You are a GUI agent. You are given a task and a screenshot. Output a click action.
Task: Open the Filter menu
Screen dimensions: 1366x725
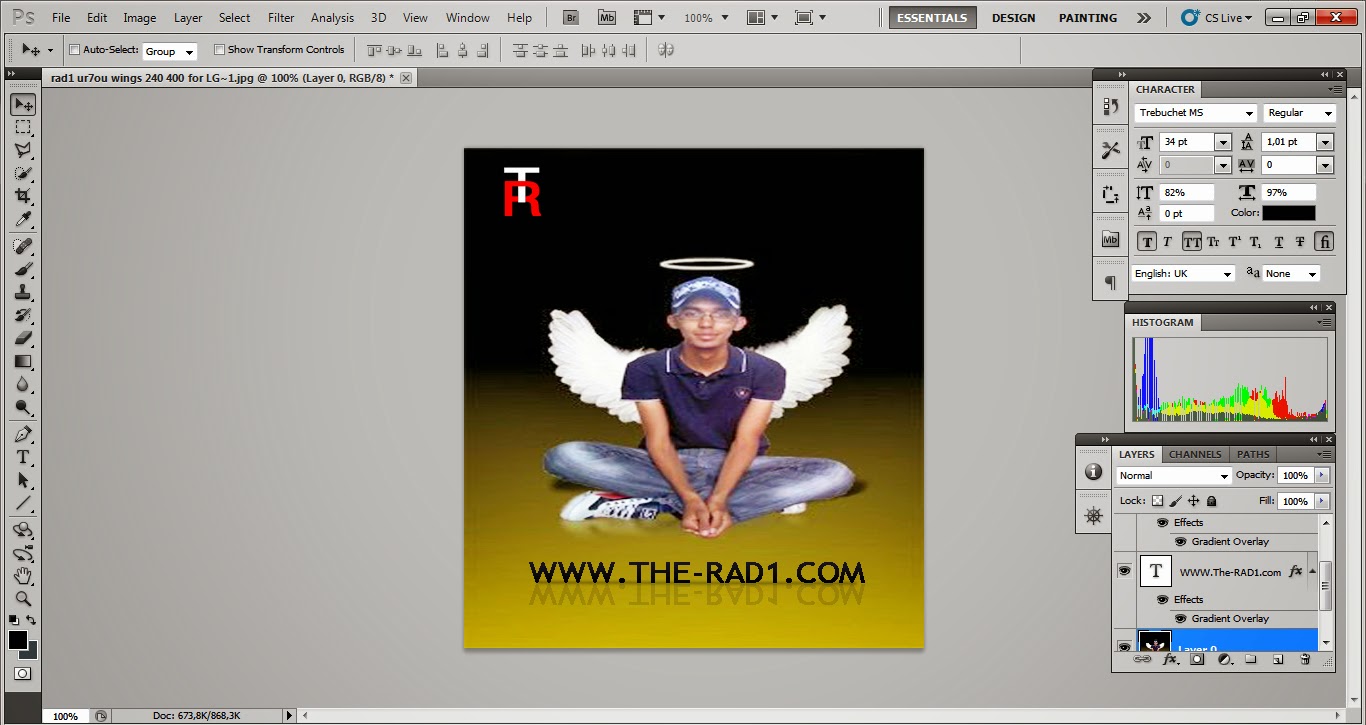281,18
